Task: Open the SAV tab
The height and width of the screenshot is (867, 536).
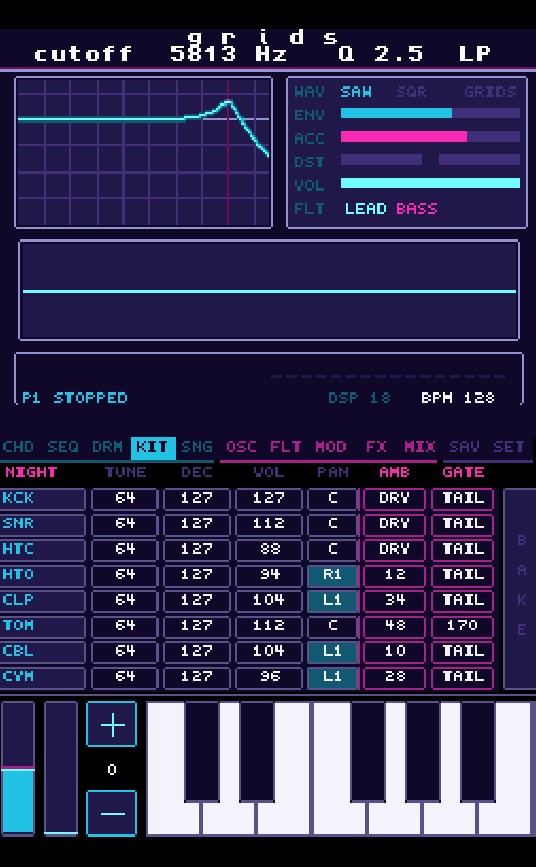Action: click(x=464, y=447)
